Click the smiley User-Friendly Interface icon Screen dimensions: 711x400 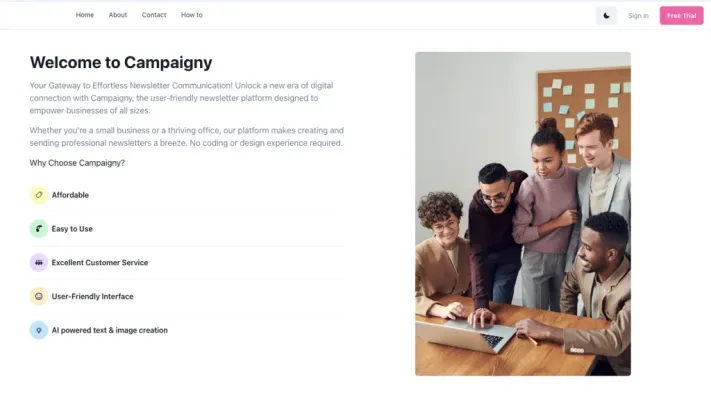(x=39, y=296)
